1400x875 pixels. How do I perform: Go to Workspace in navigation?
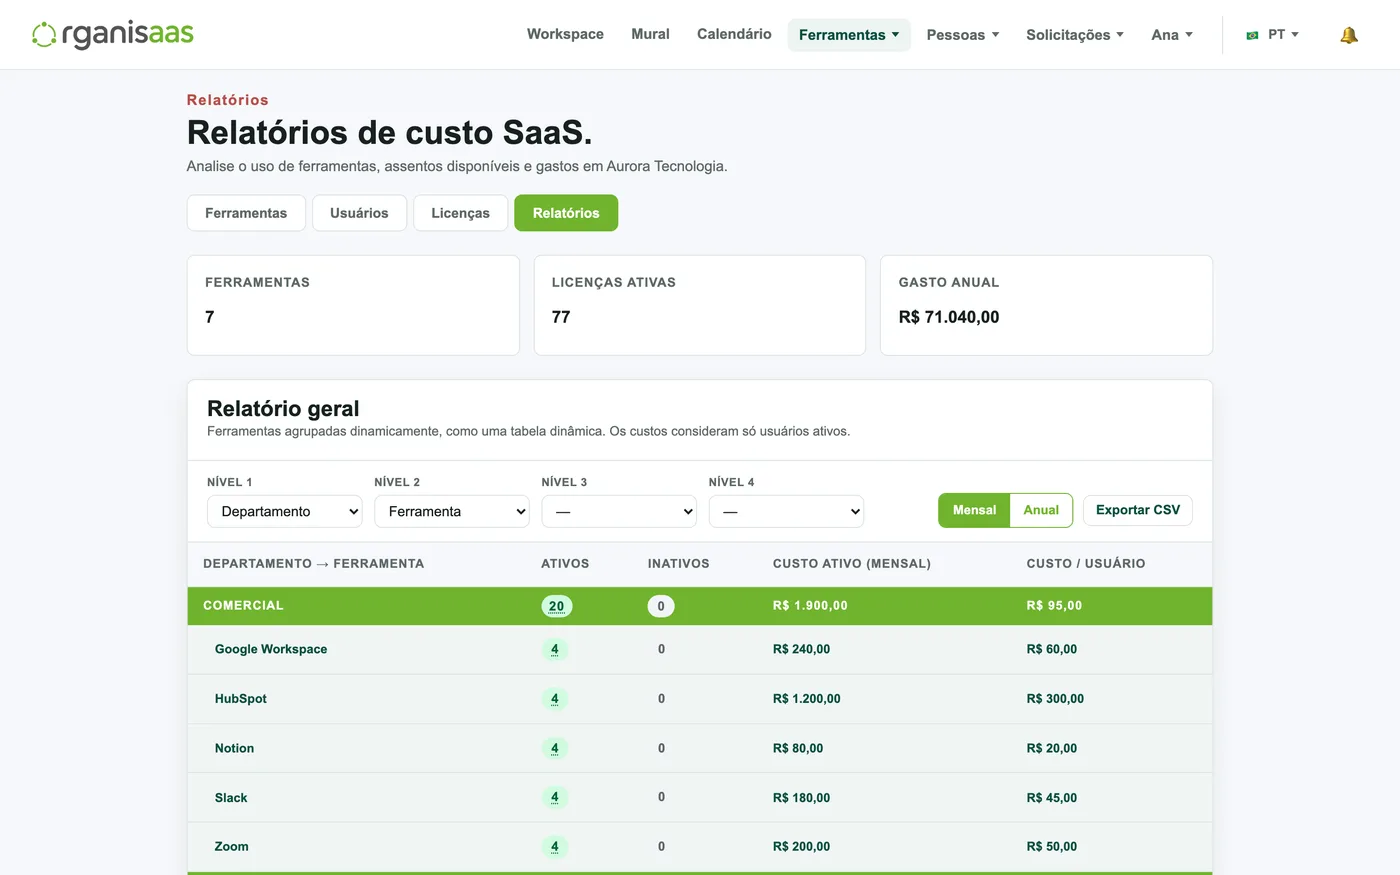click(x=565, y=34)
